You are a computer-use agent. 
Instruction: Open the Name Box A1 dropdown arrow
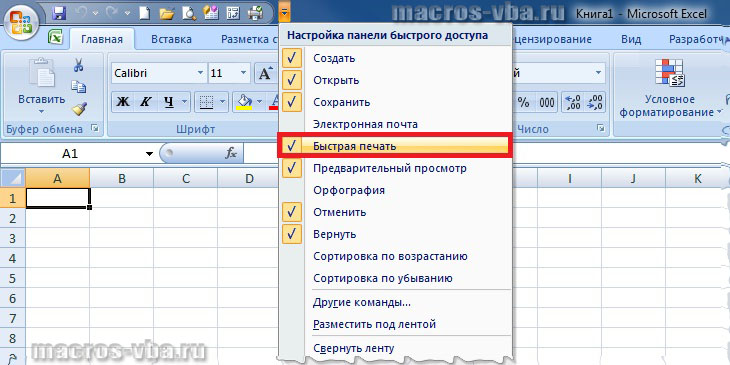pos(149,154)
